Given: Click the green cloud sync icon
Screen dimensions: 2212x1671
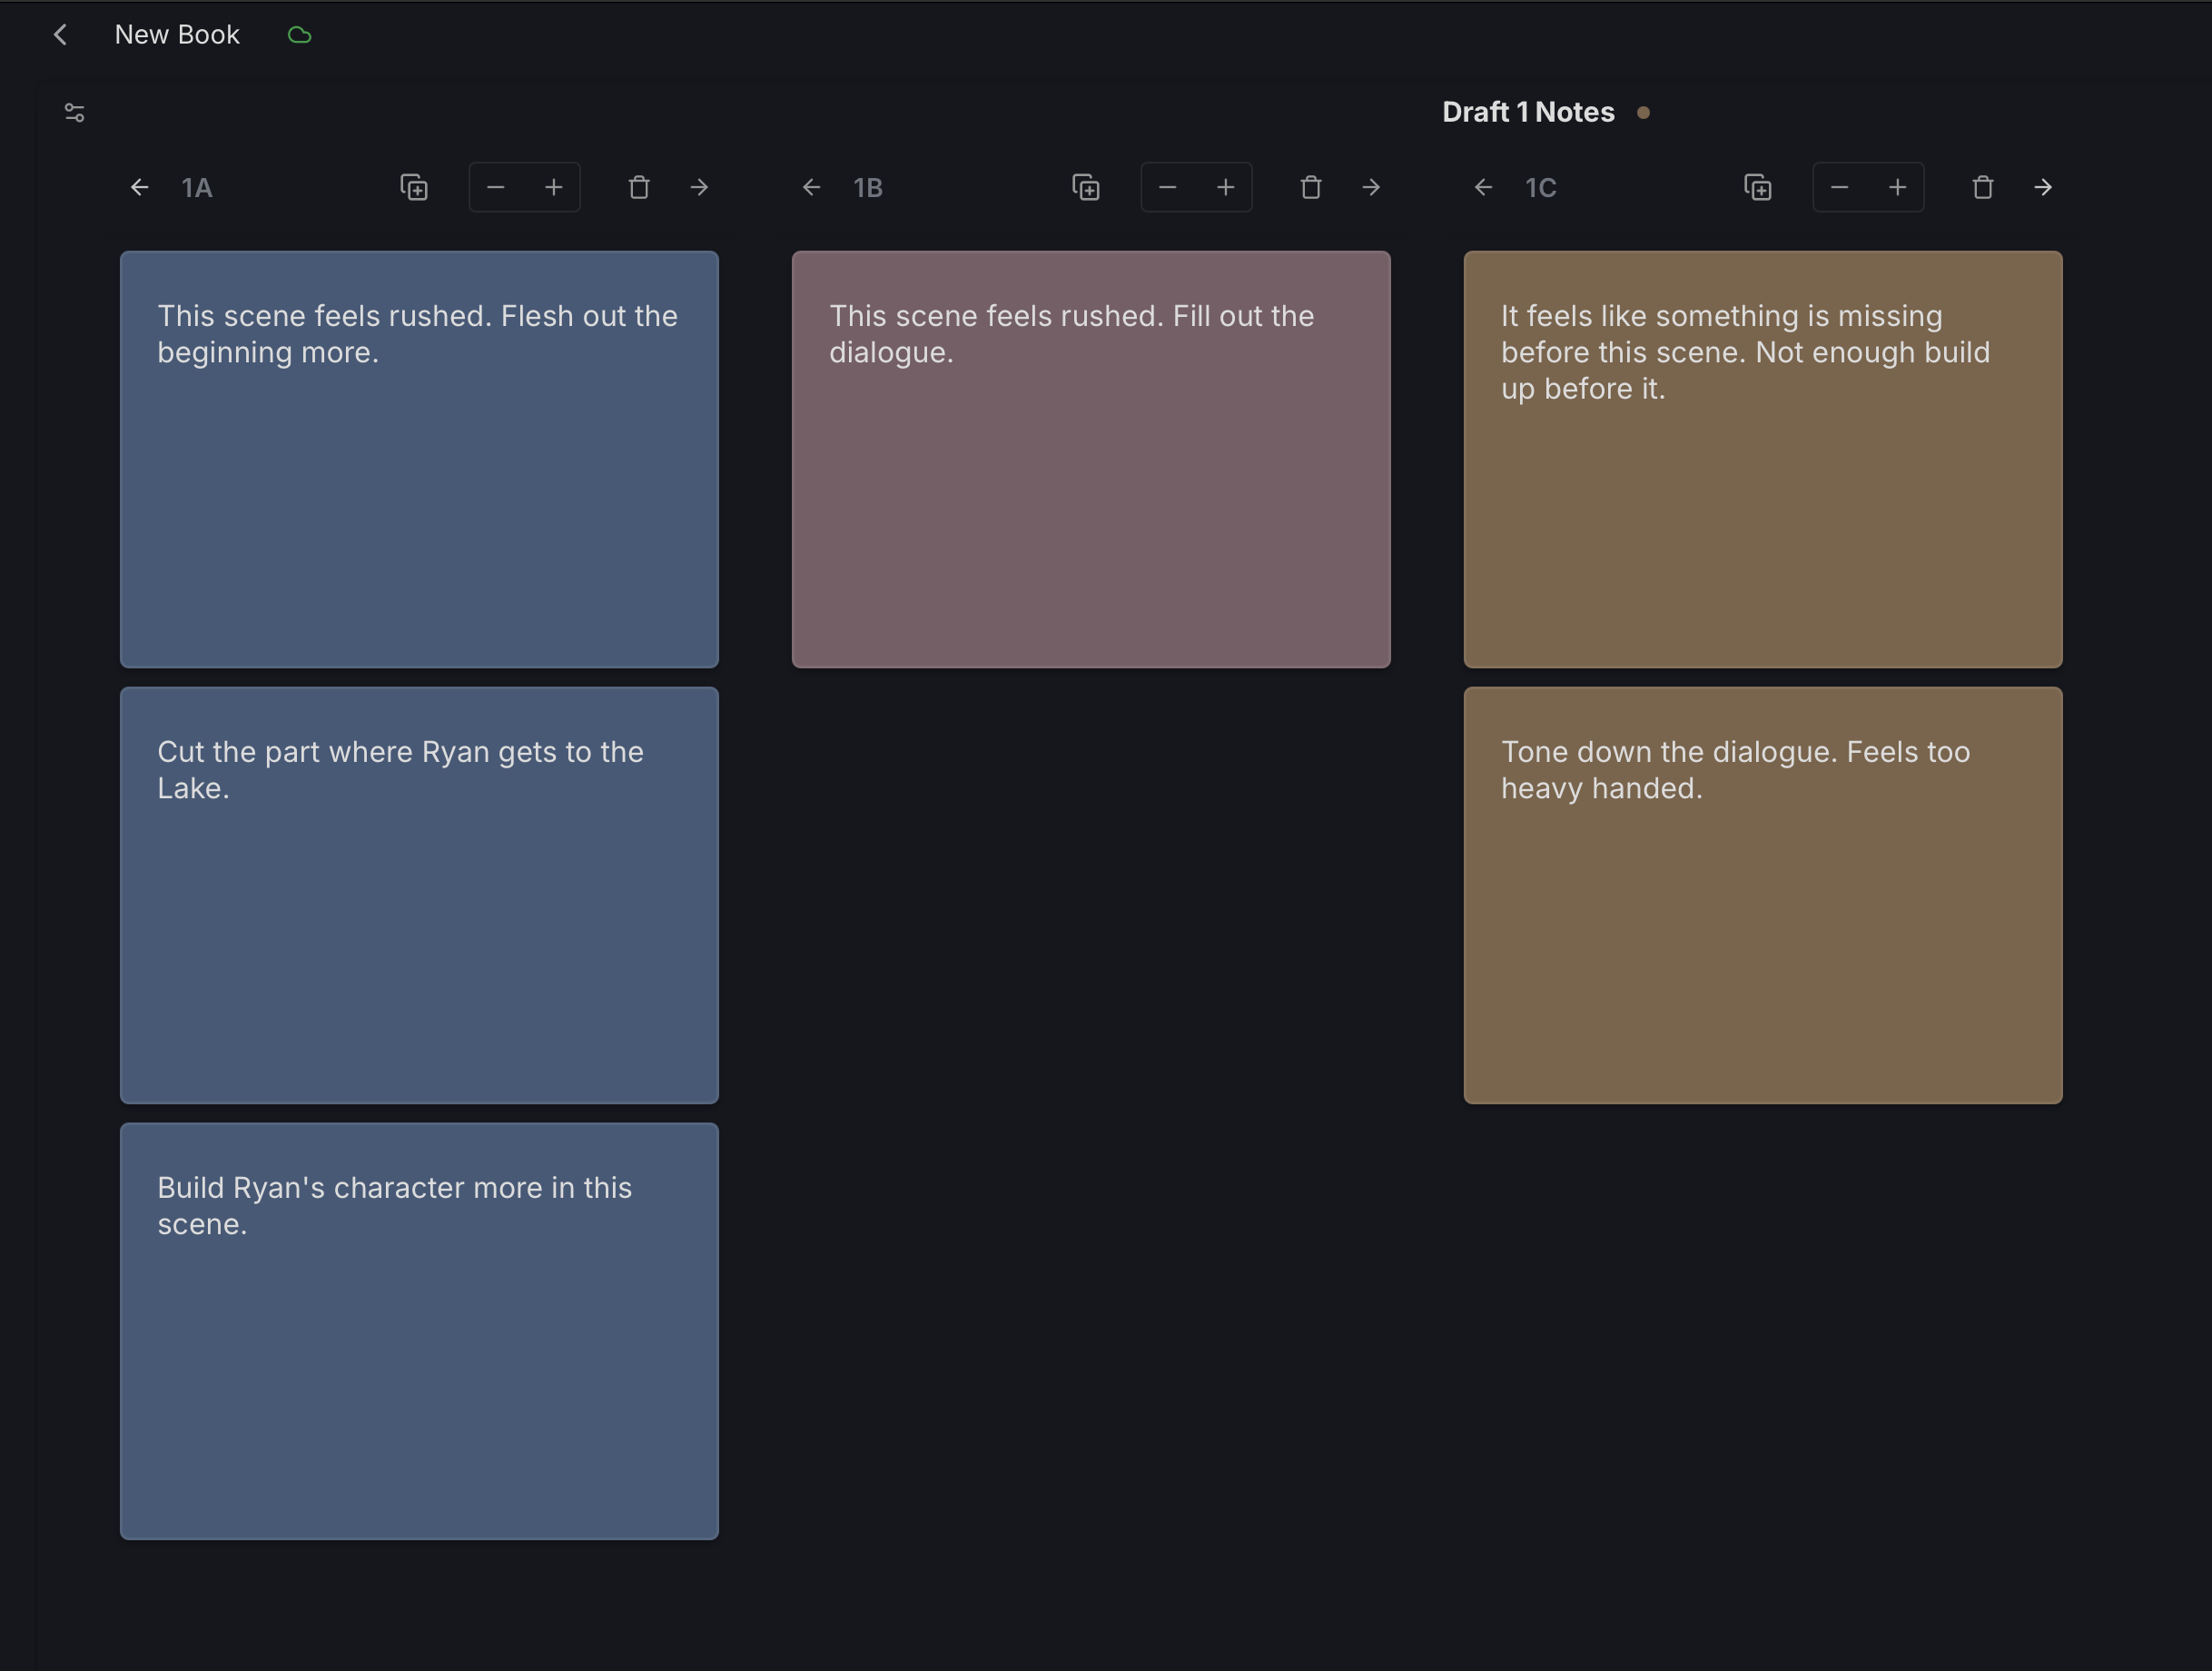Looking at the screenshot, I should point(299,36).
